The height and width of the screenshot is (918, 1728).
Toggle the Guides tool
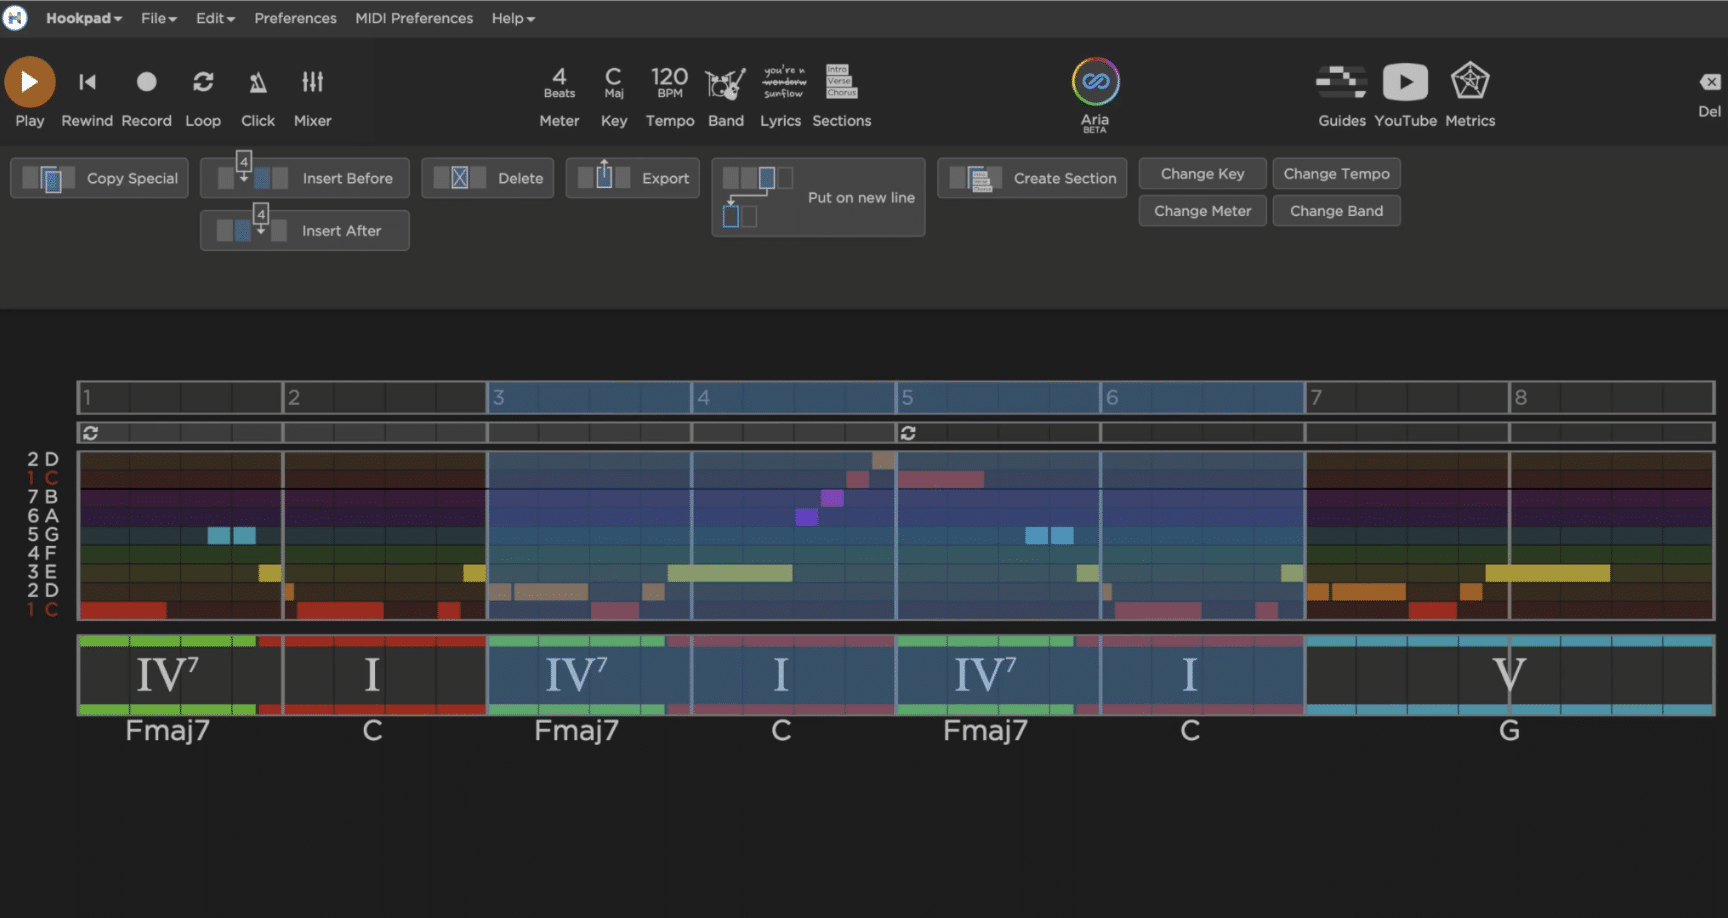(1341, 97)
